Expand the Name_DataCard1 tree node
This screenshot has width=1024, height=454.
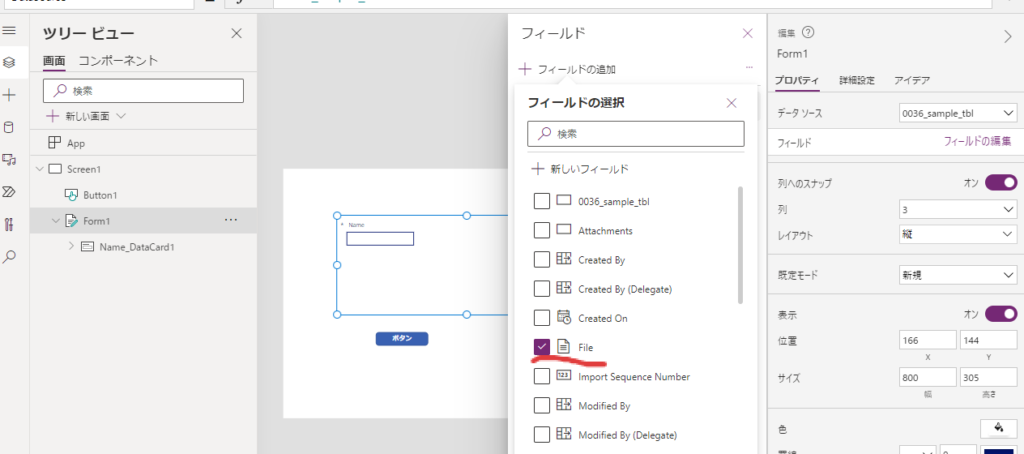coord(70,246)
